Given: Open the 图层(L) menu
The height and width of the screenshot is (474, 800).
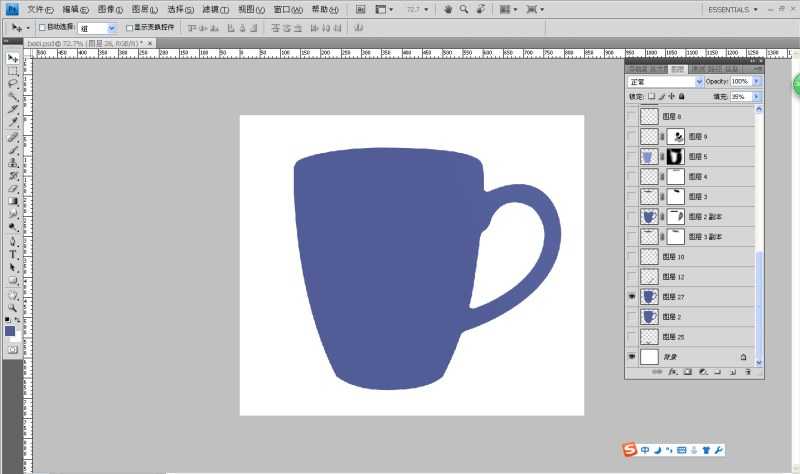Looking at the screenshot, I should coord(145,9).
